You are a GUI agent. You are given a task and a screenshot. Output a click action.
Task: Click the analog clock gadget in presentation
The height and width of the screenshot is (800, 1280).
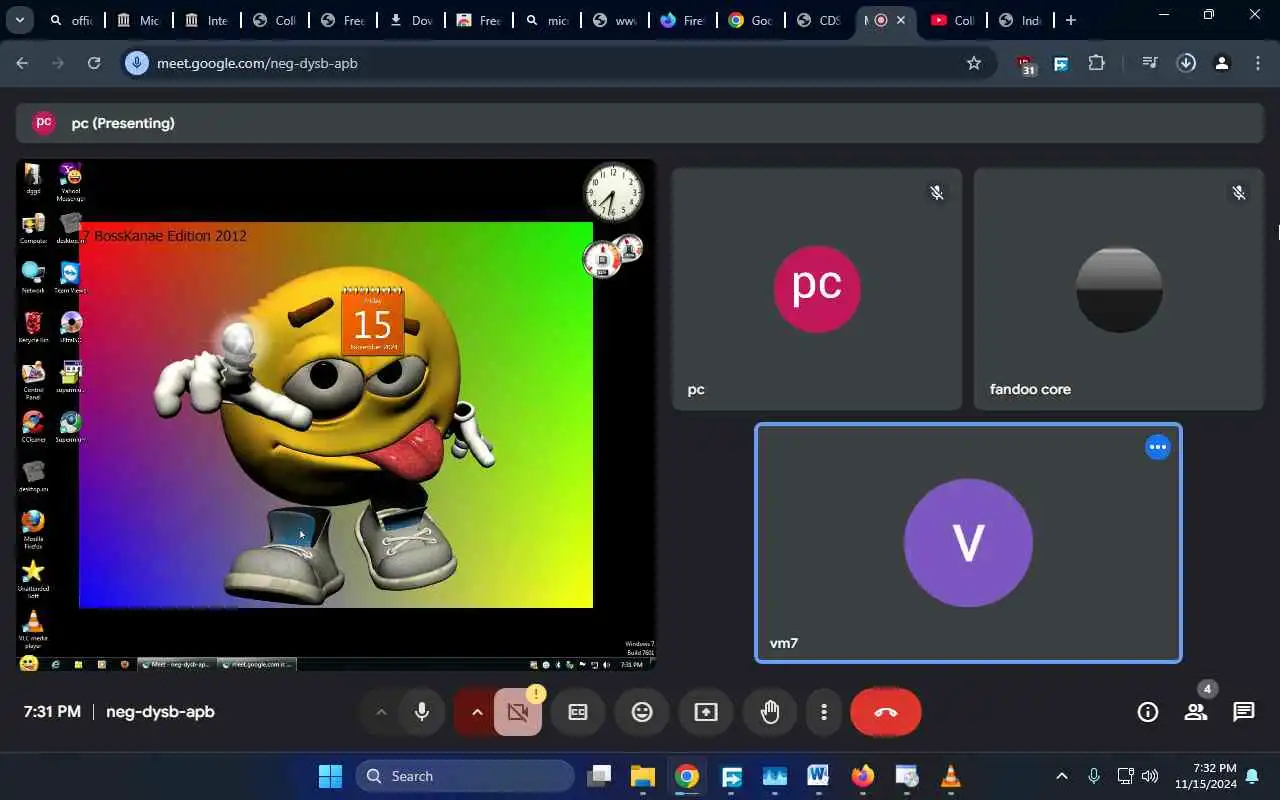pyautogui.click(x=612, y=192)
